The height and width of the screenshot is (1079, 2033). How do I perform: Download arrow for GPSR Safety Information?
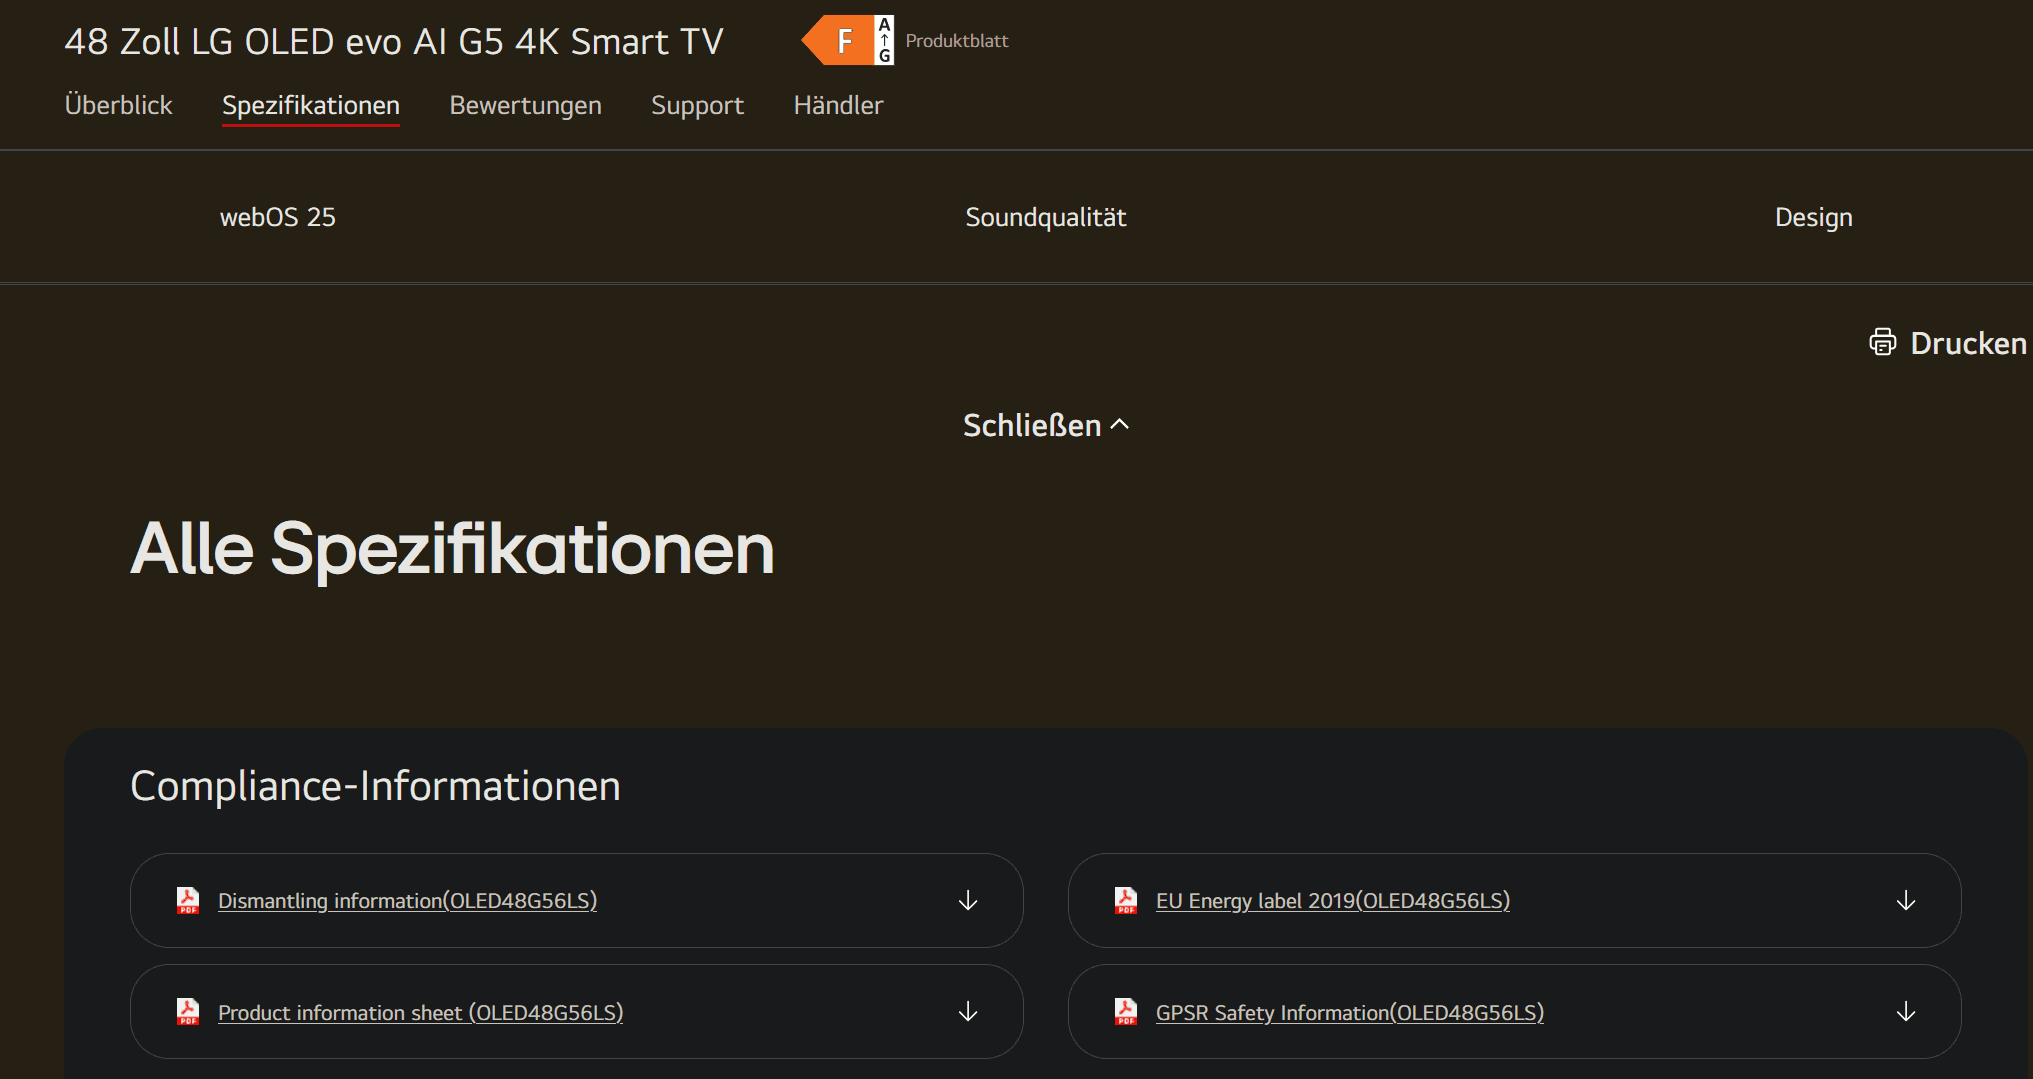pyautogui.click(x=1905, y=1012)
